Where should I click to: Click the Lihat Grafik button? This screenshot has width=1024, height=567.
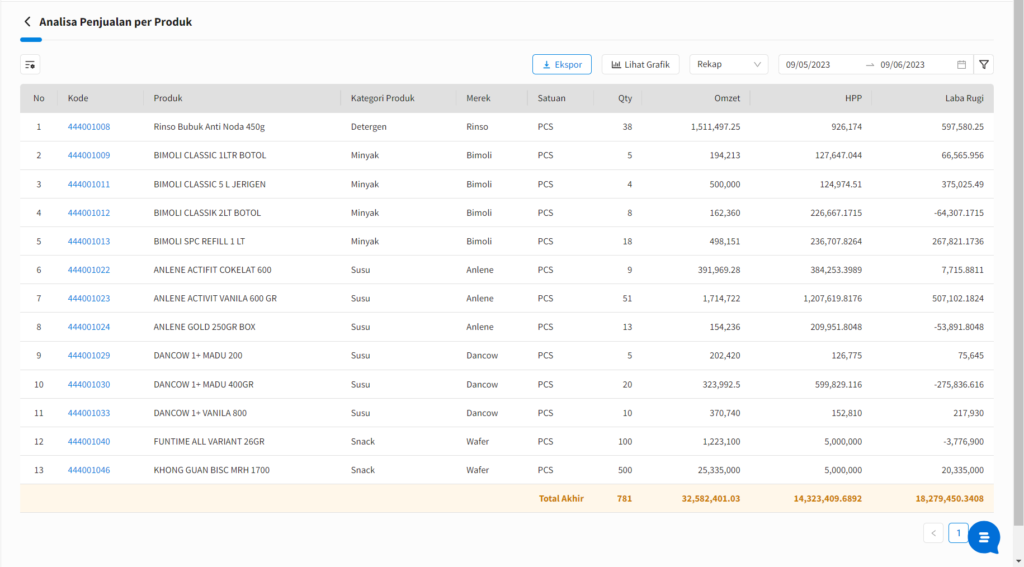pos(640,64)
